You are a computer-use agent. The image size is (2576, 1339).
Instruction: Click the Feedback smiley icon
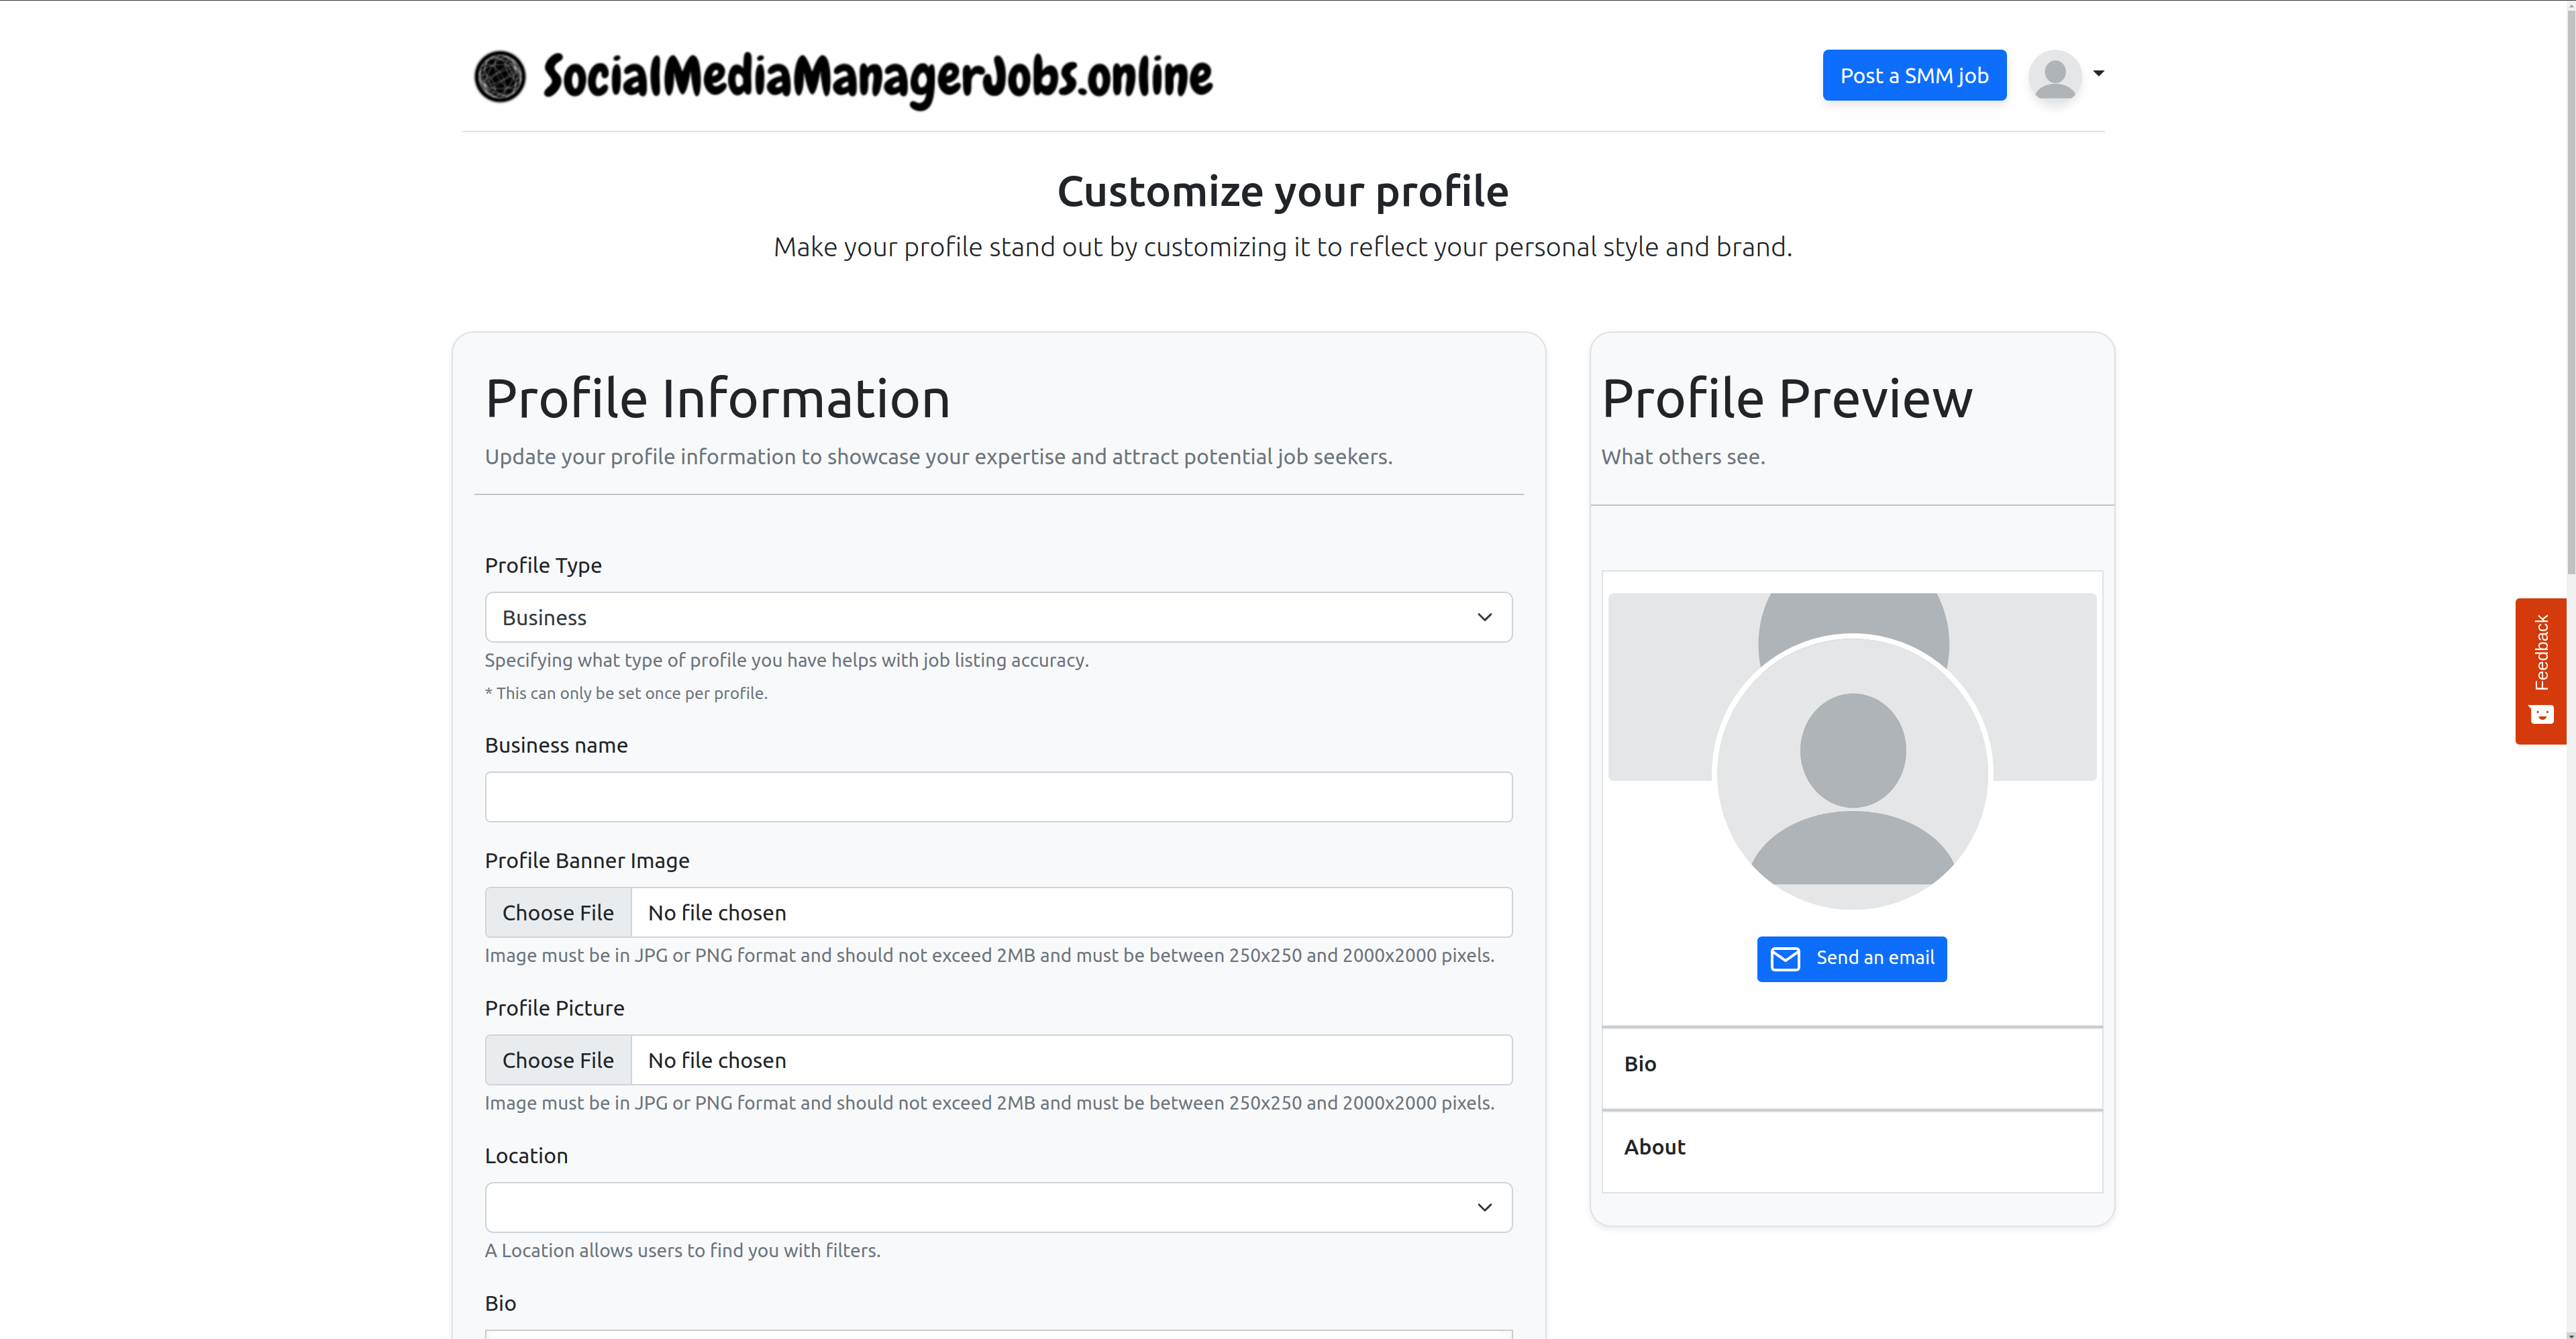(x=2541, y=714)
